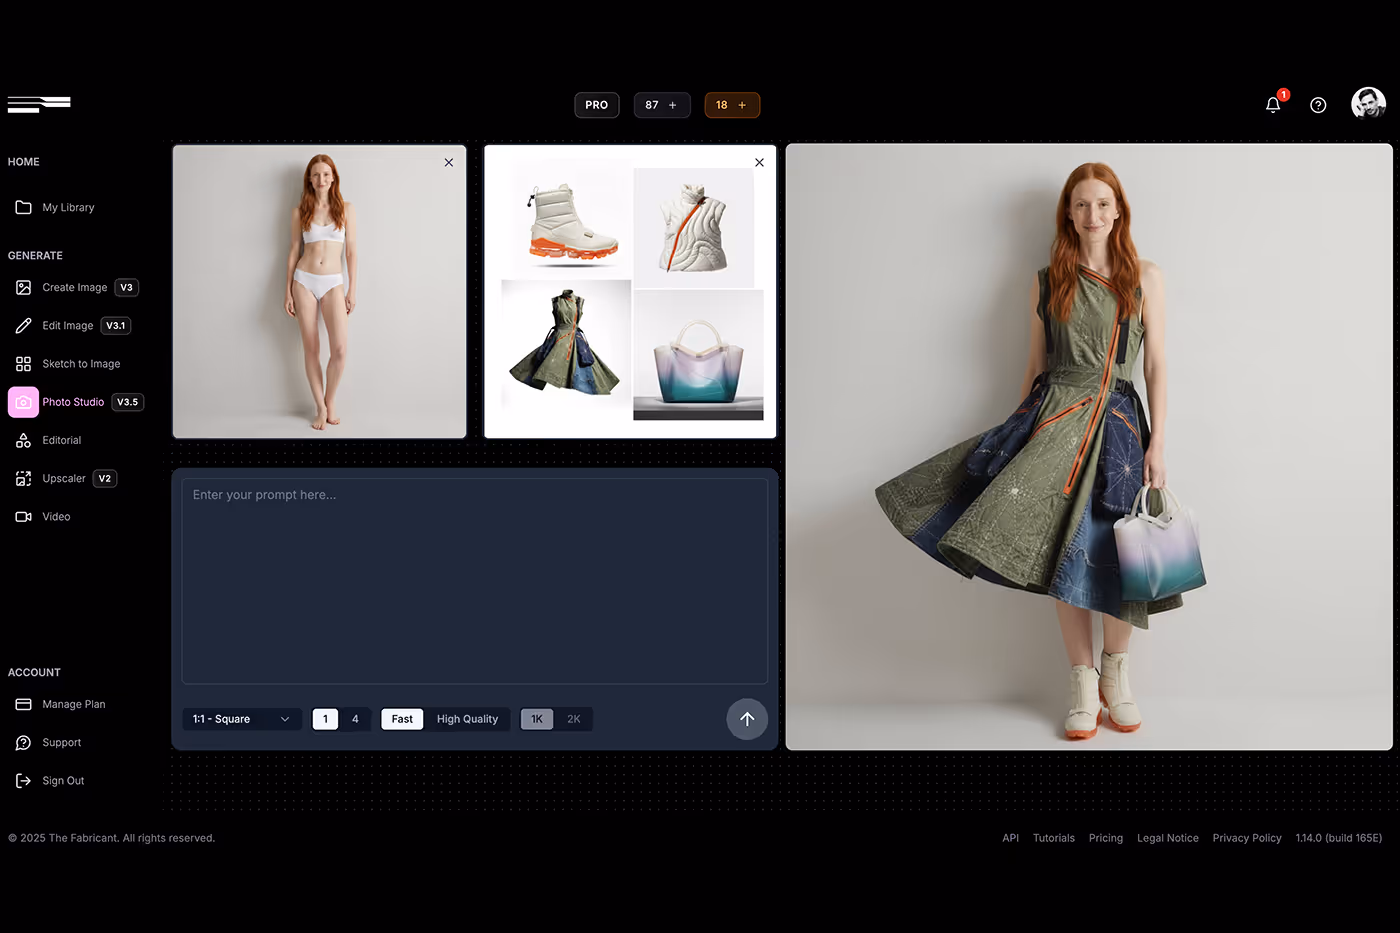Select the Upscaler tool
The height and width of the screenshot is (933, 1400).
65,478
